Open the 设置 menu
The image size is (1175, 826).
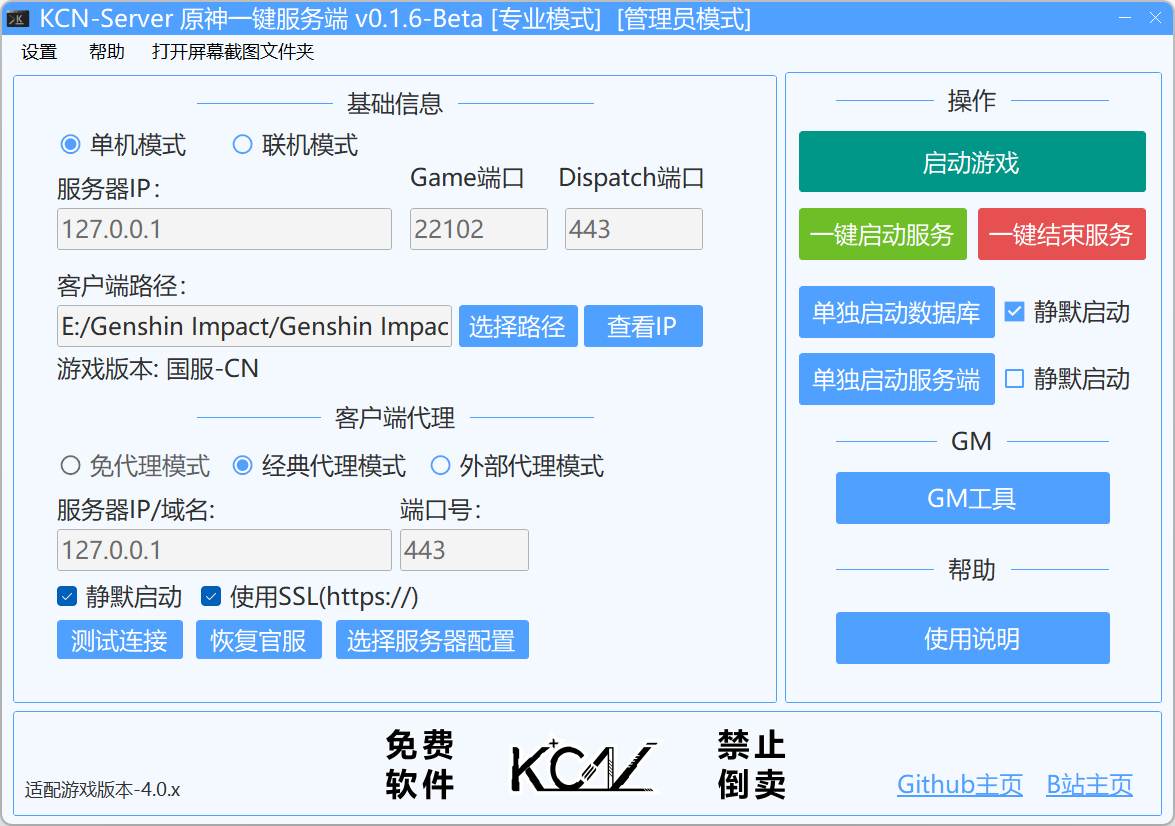tap(39, 52)
